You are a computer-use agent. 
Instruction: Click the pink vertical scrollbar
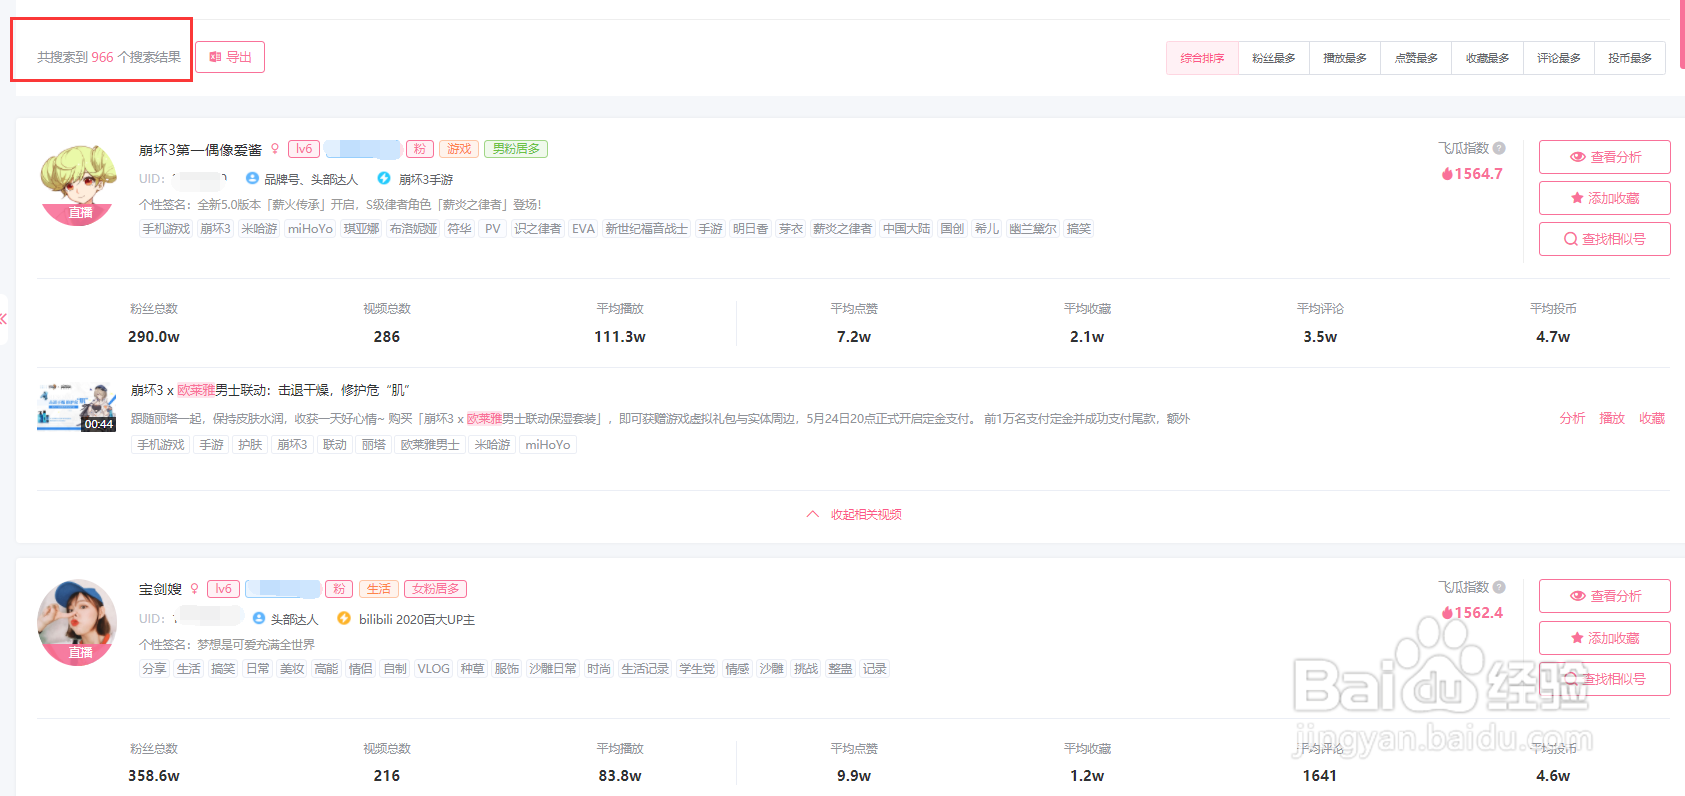pyautogui.click(x=1682, y=33)
